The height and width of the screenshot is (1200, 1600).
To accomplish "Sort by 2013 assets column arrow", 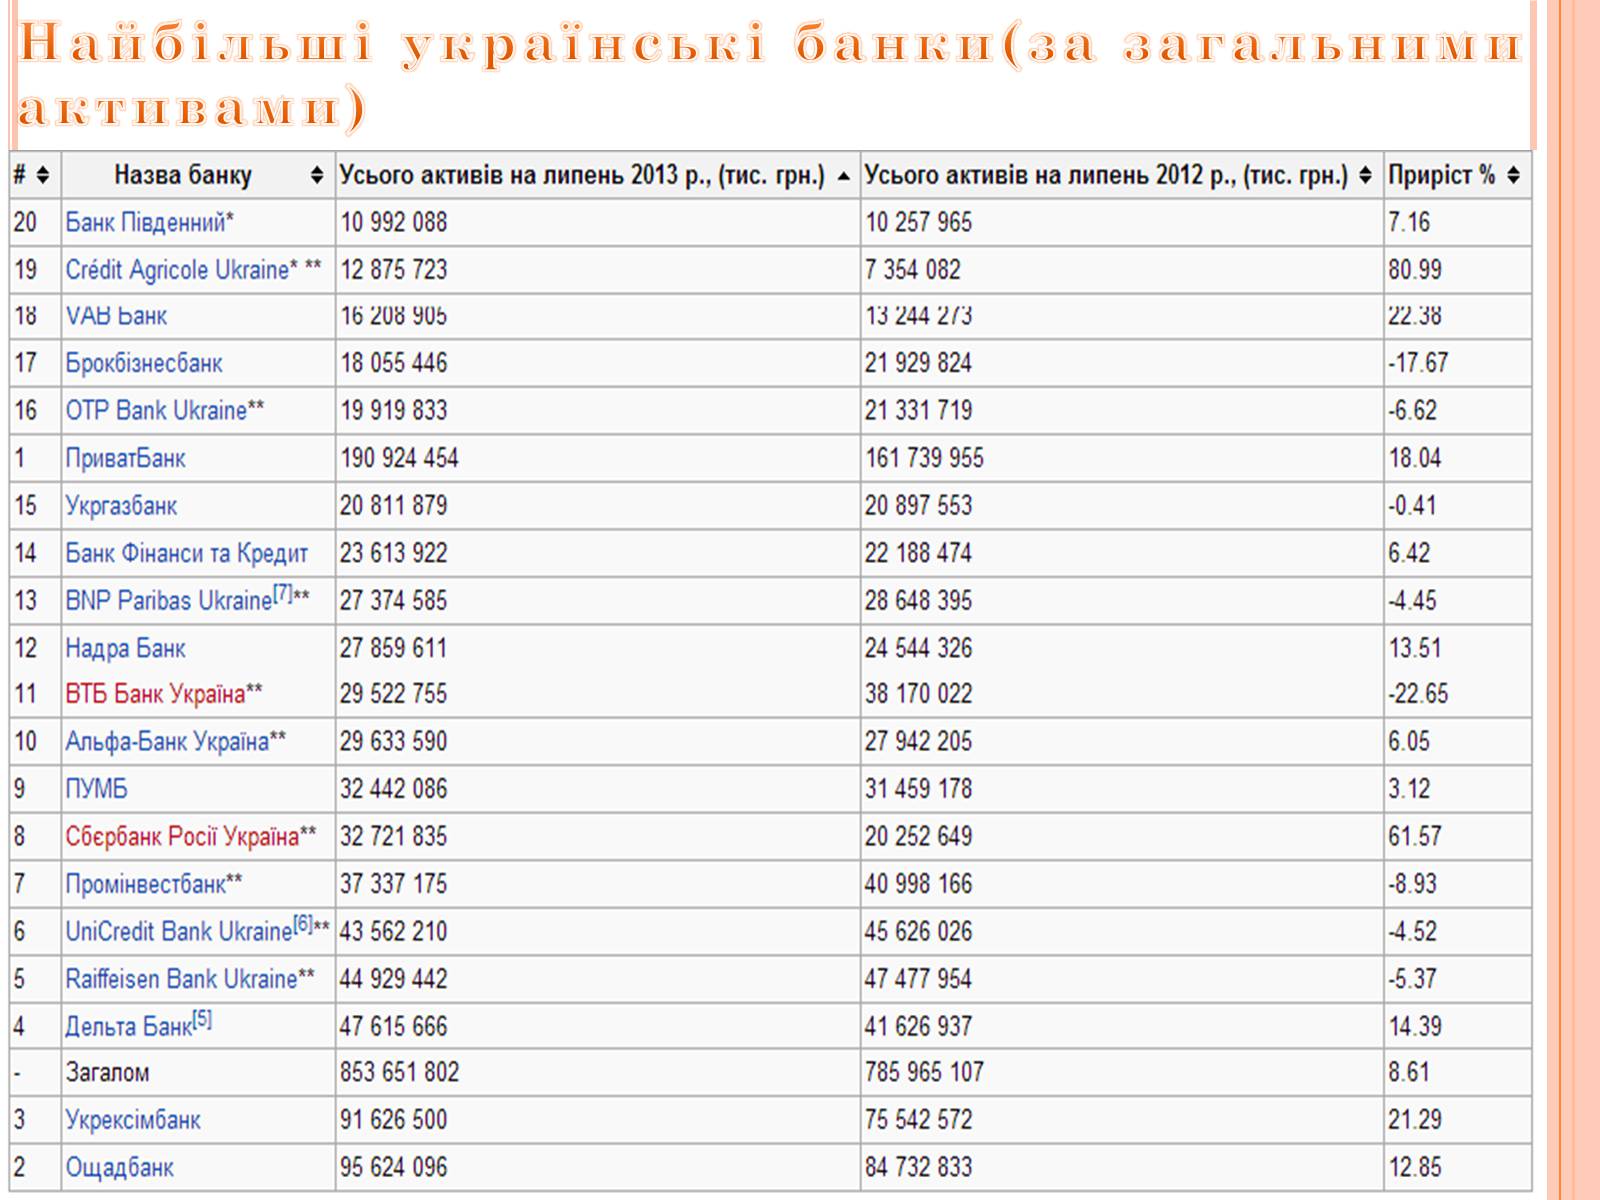I will 843,176.
